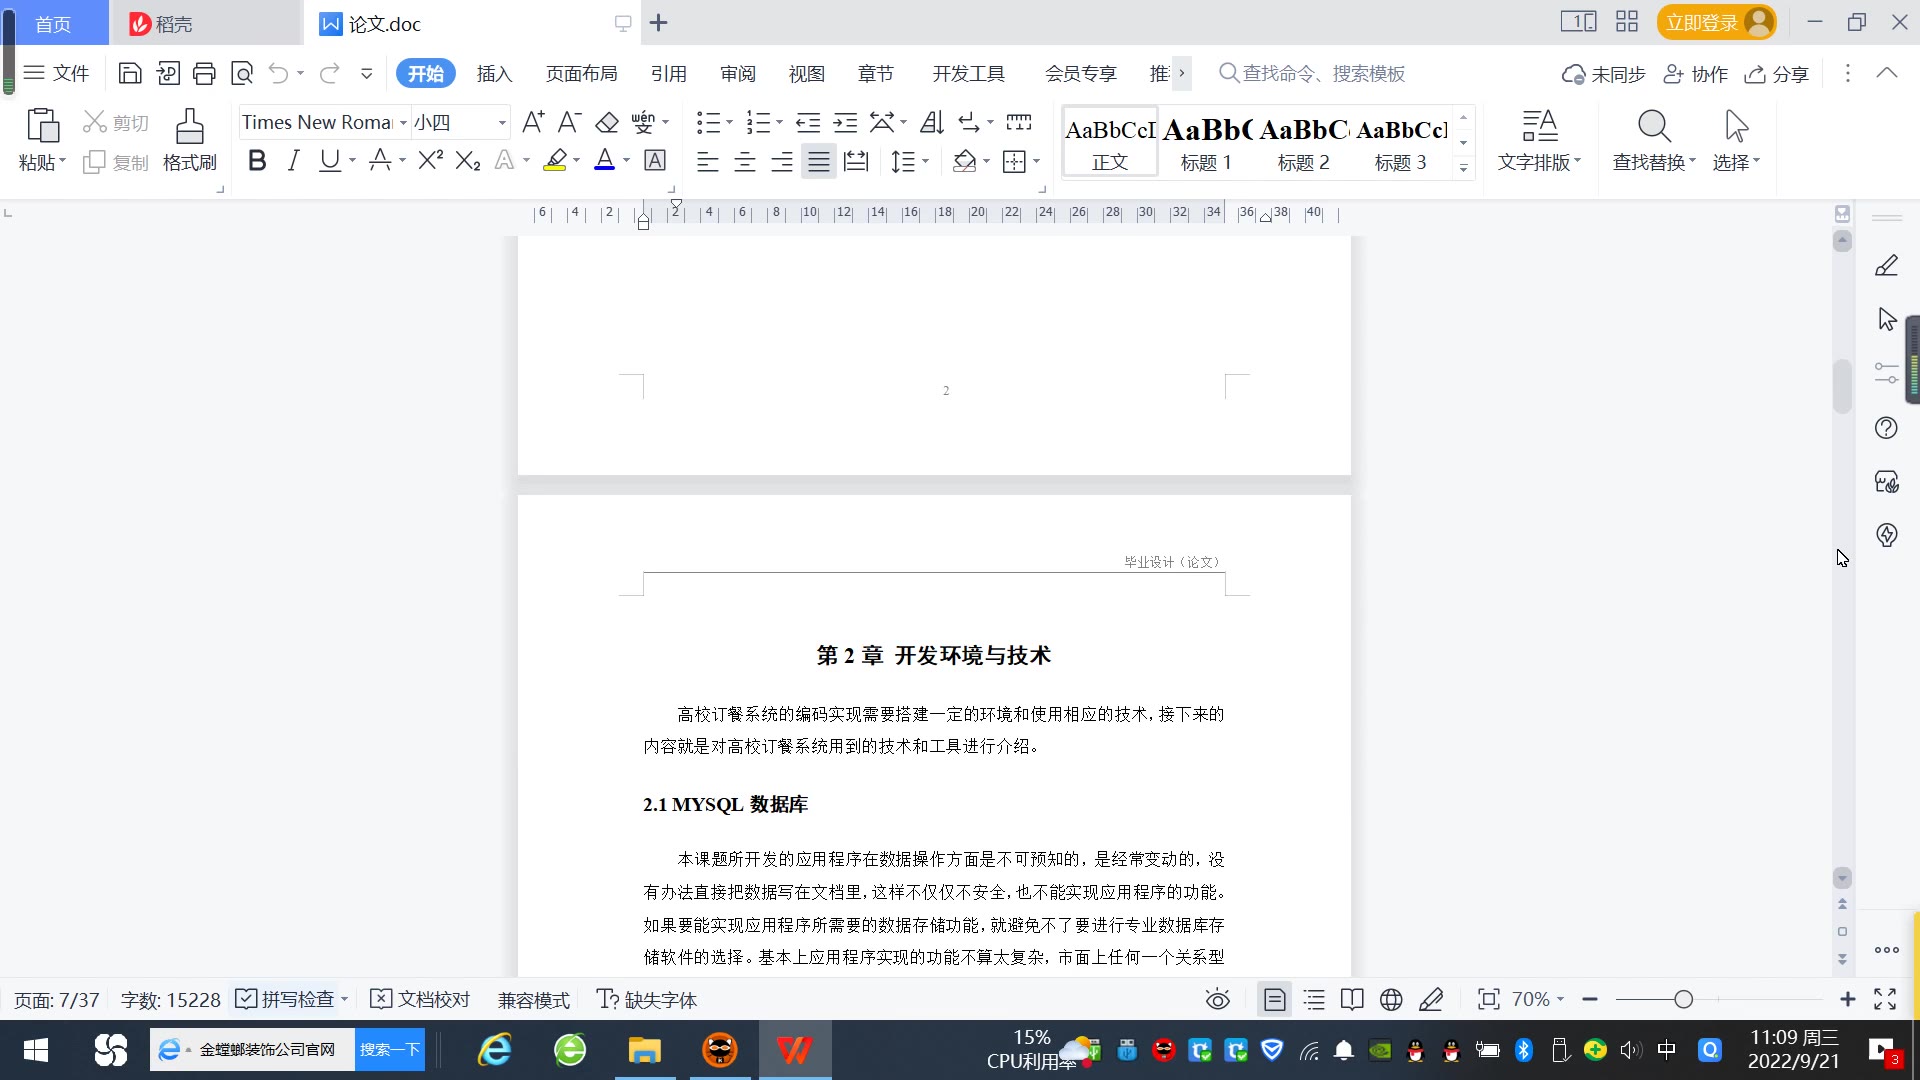Click the Paste clipboard icon
This screenshot has height=1080, width=1920.
[42, 126]
